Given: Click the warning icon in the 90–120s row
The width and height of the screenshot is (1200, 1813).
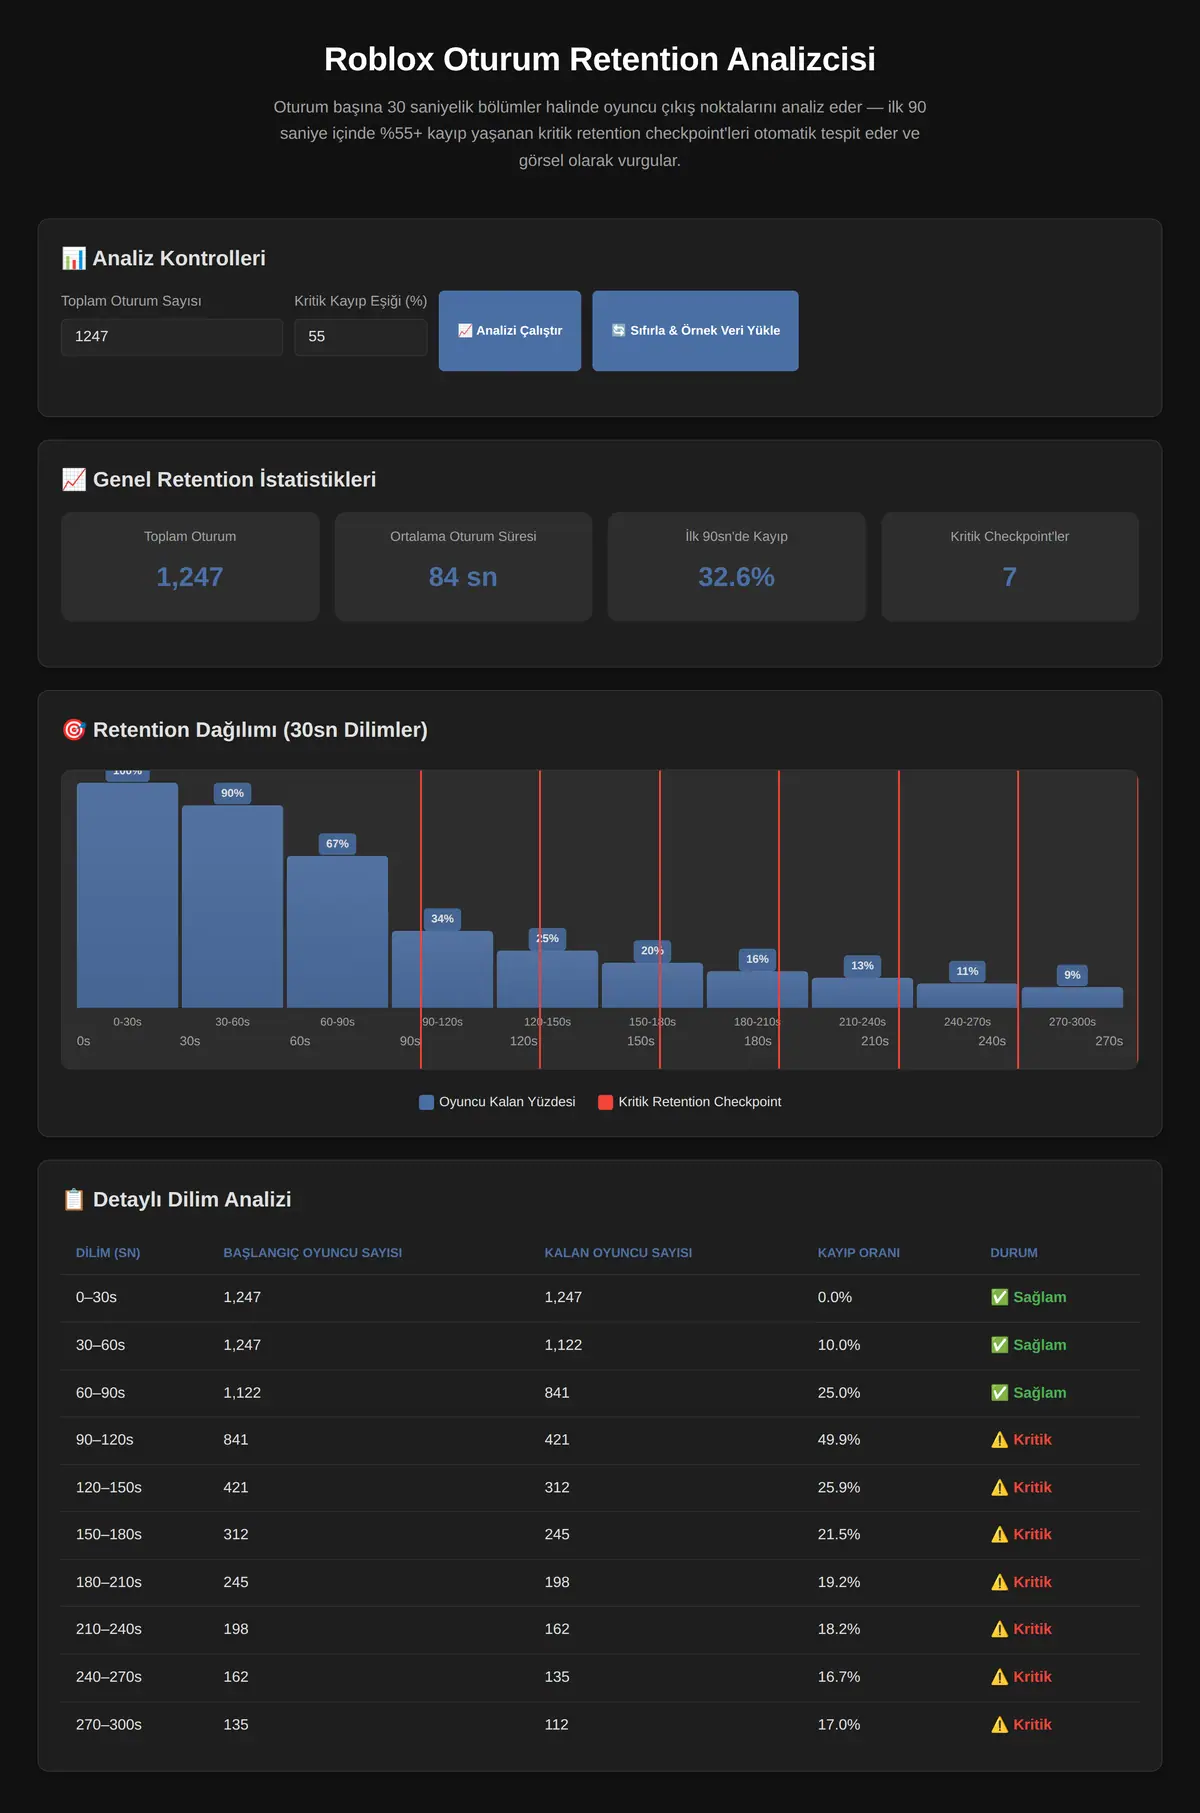Looking at the screenshot, I should [x=999, y=1440].
